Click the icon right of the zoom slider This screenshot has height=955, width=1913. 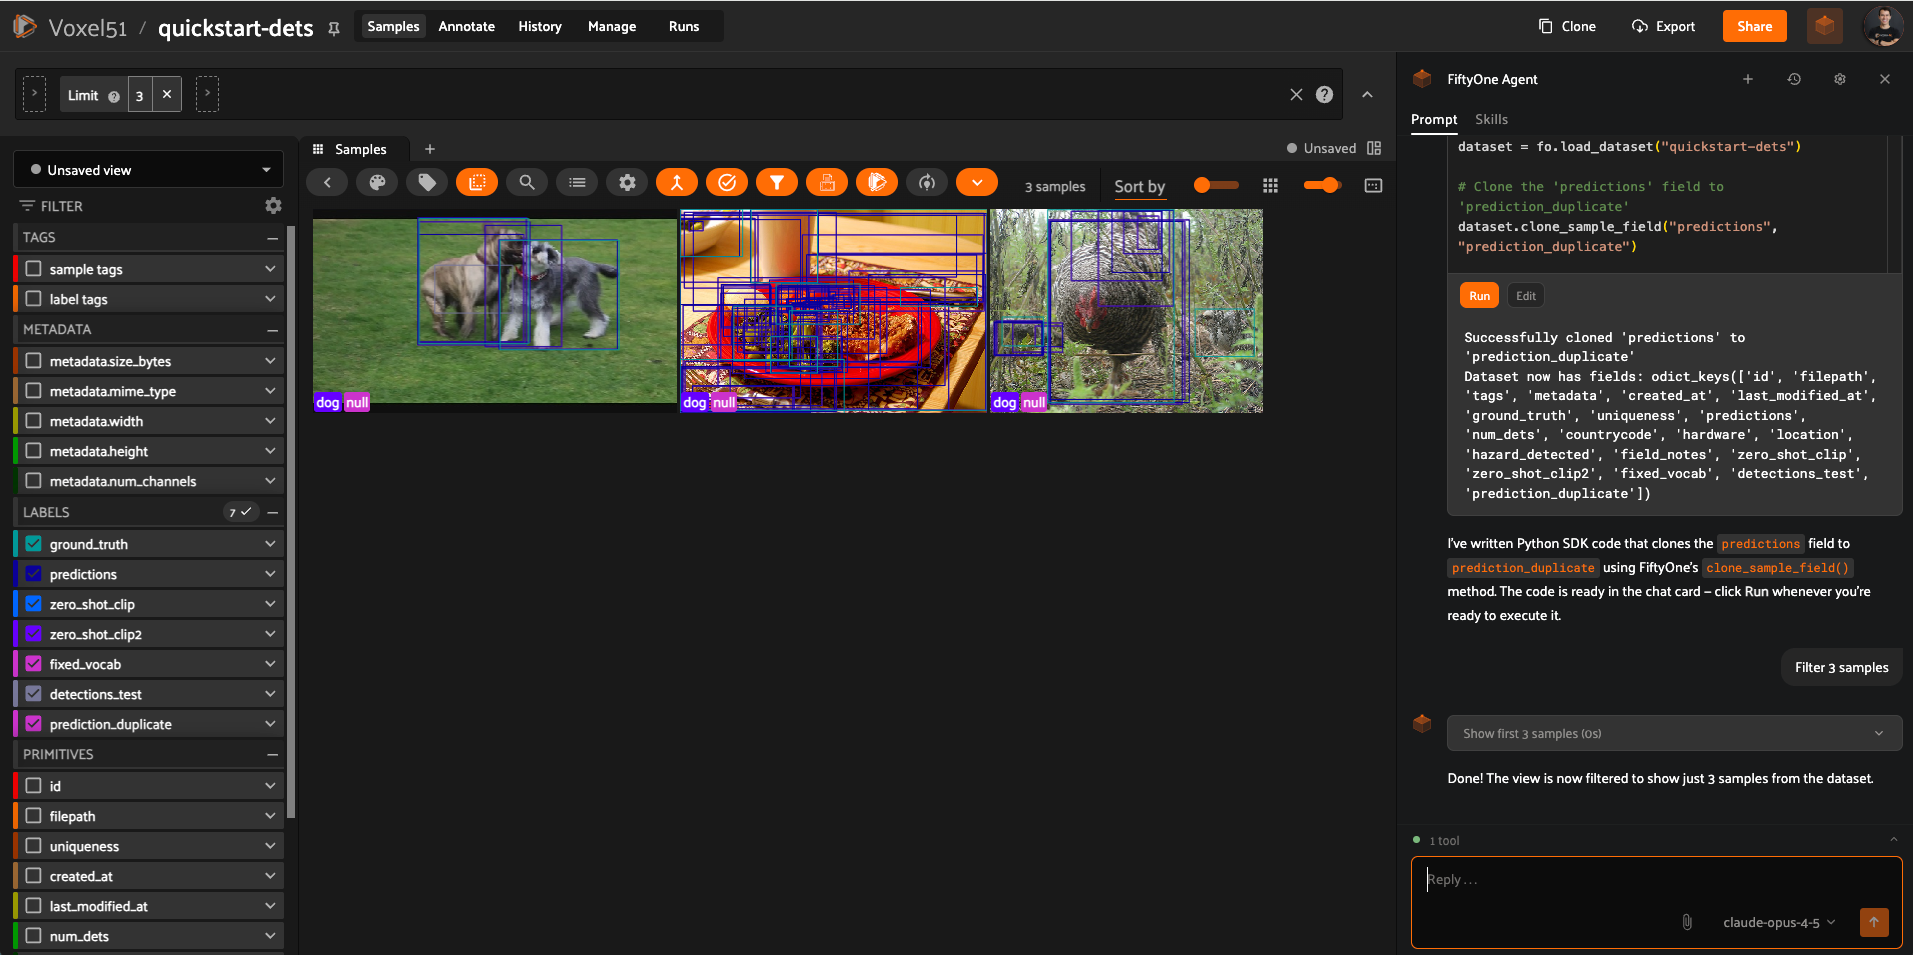(1373, 186)
